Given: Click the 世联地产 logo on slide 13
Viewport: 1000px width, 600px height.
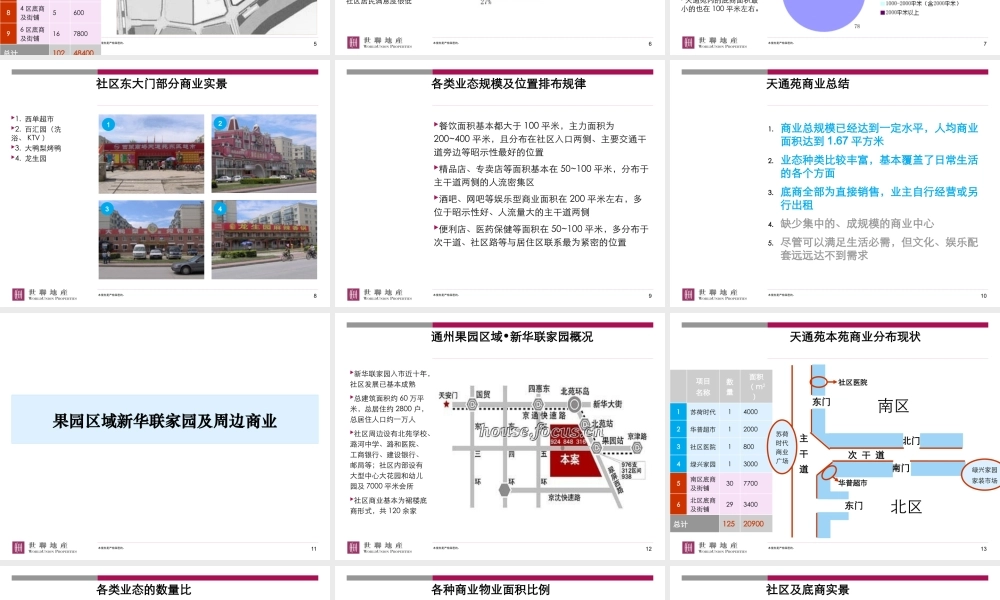Looking at the screenshot, I should tap(714, 547).
